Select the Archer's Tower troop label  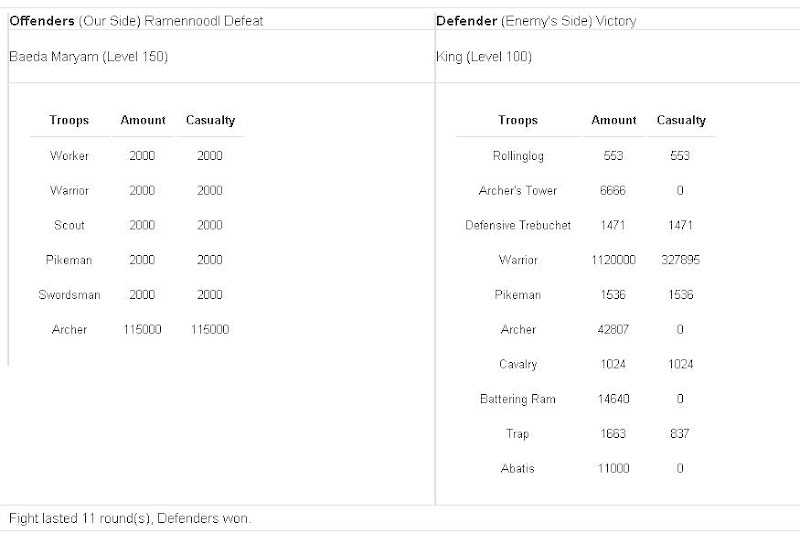click(518, 190)
